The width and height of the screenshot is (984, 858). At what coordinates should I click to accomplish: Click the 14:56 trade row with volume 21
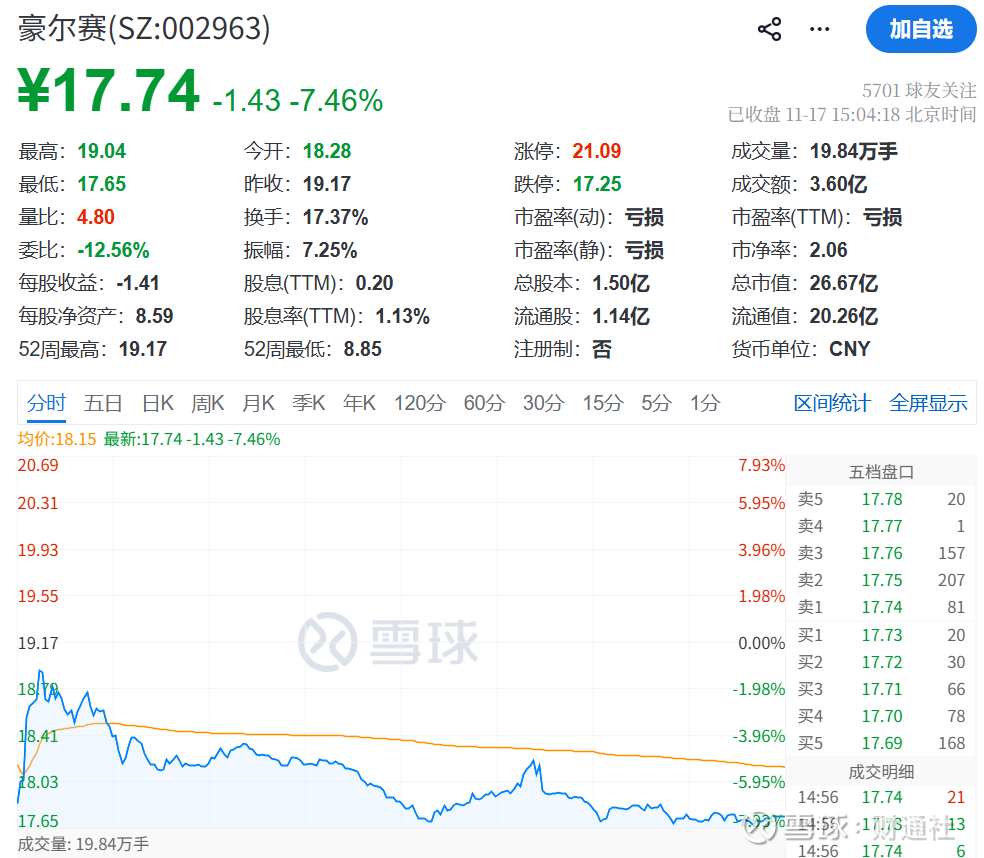pos(881,797)
